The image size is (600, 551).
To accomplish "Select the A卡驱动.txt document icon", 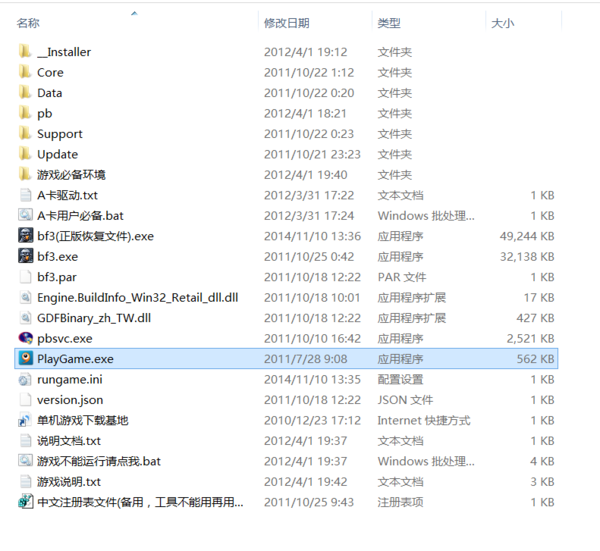I will [x=25, y=195].
